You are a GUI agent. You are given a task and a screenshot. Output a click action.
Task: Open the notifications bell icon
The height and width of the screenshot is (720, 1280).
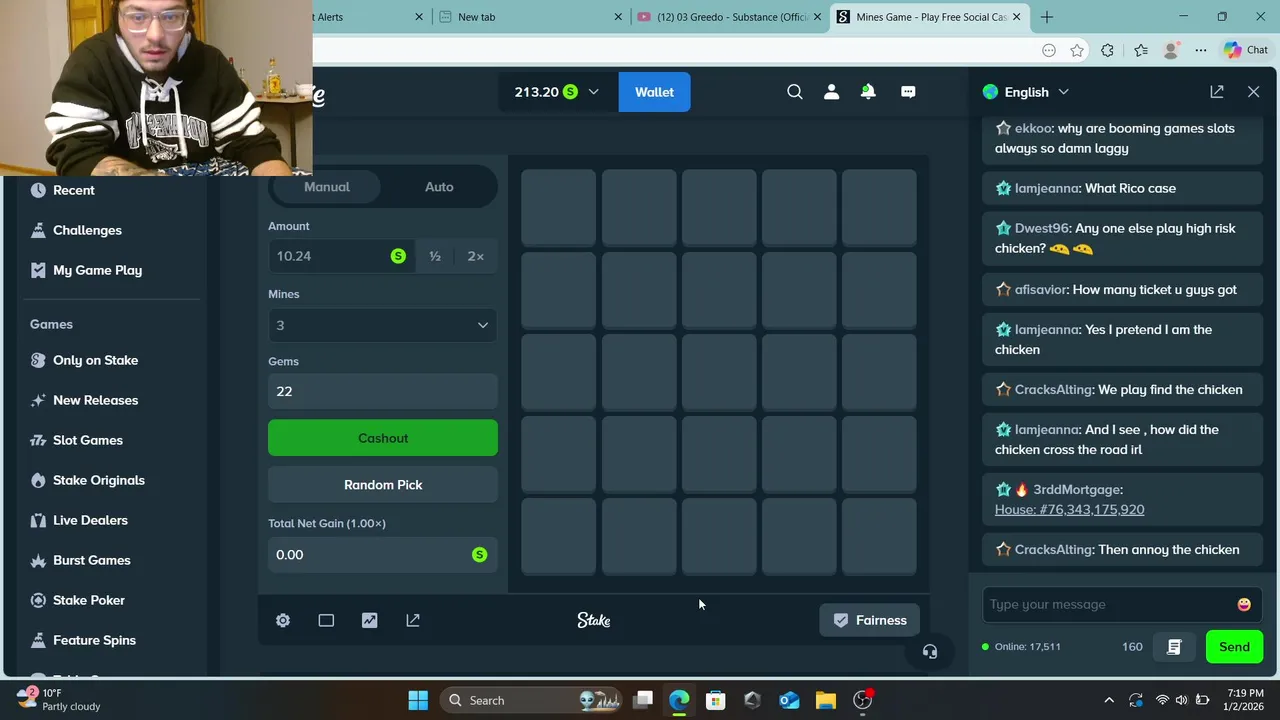[x=868, y=92]
